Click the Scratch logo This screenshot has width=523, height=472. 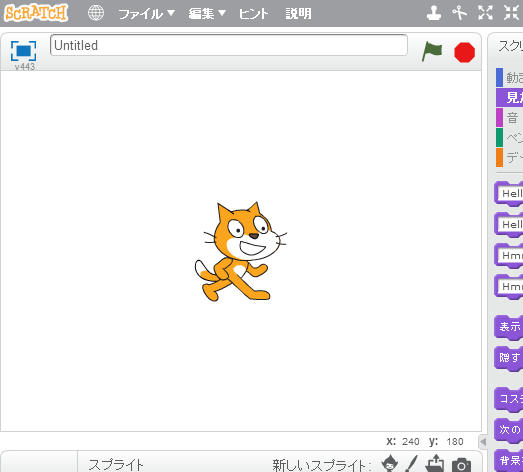(x=36, y=13)
